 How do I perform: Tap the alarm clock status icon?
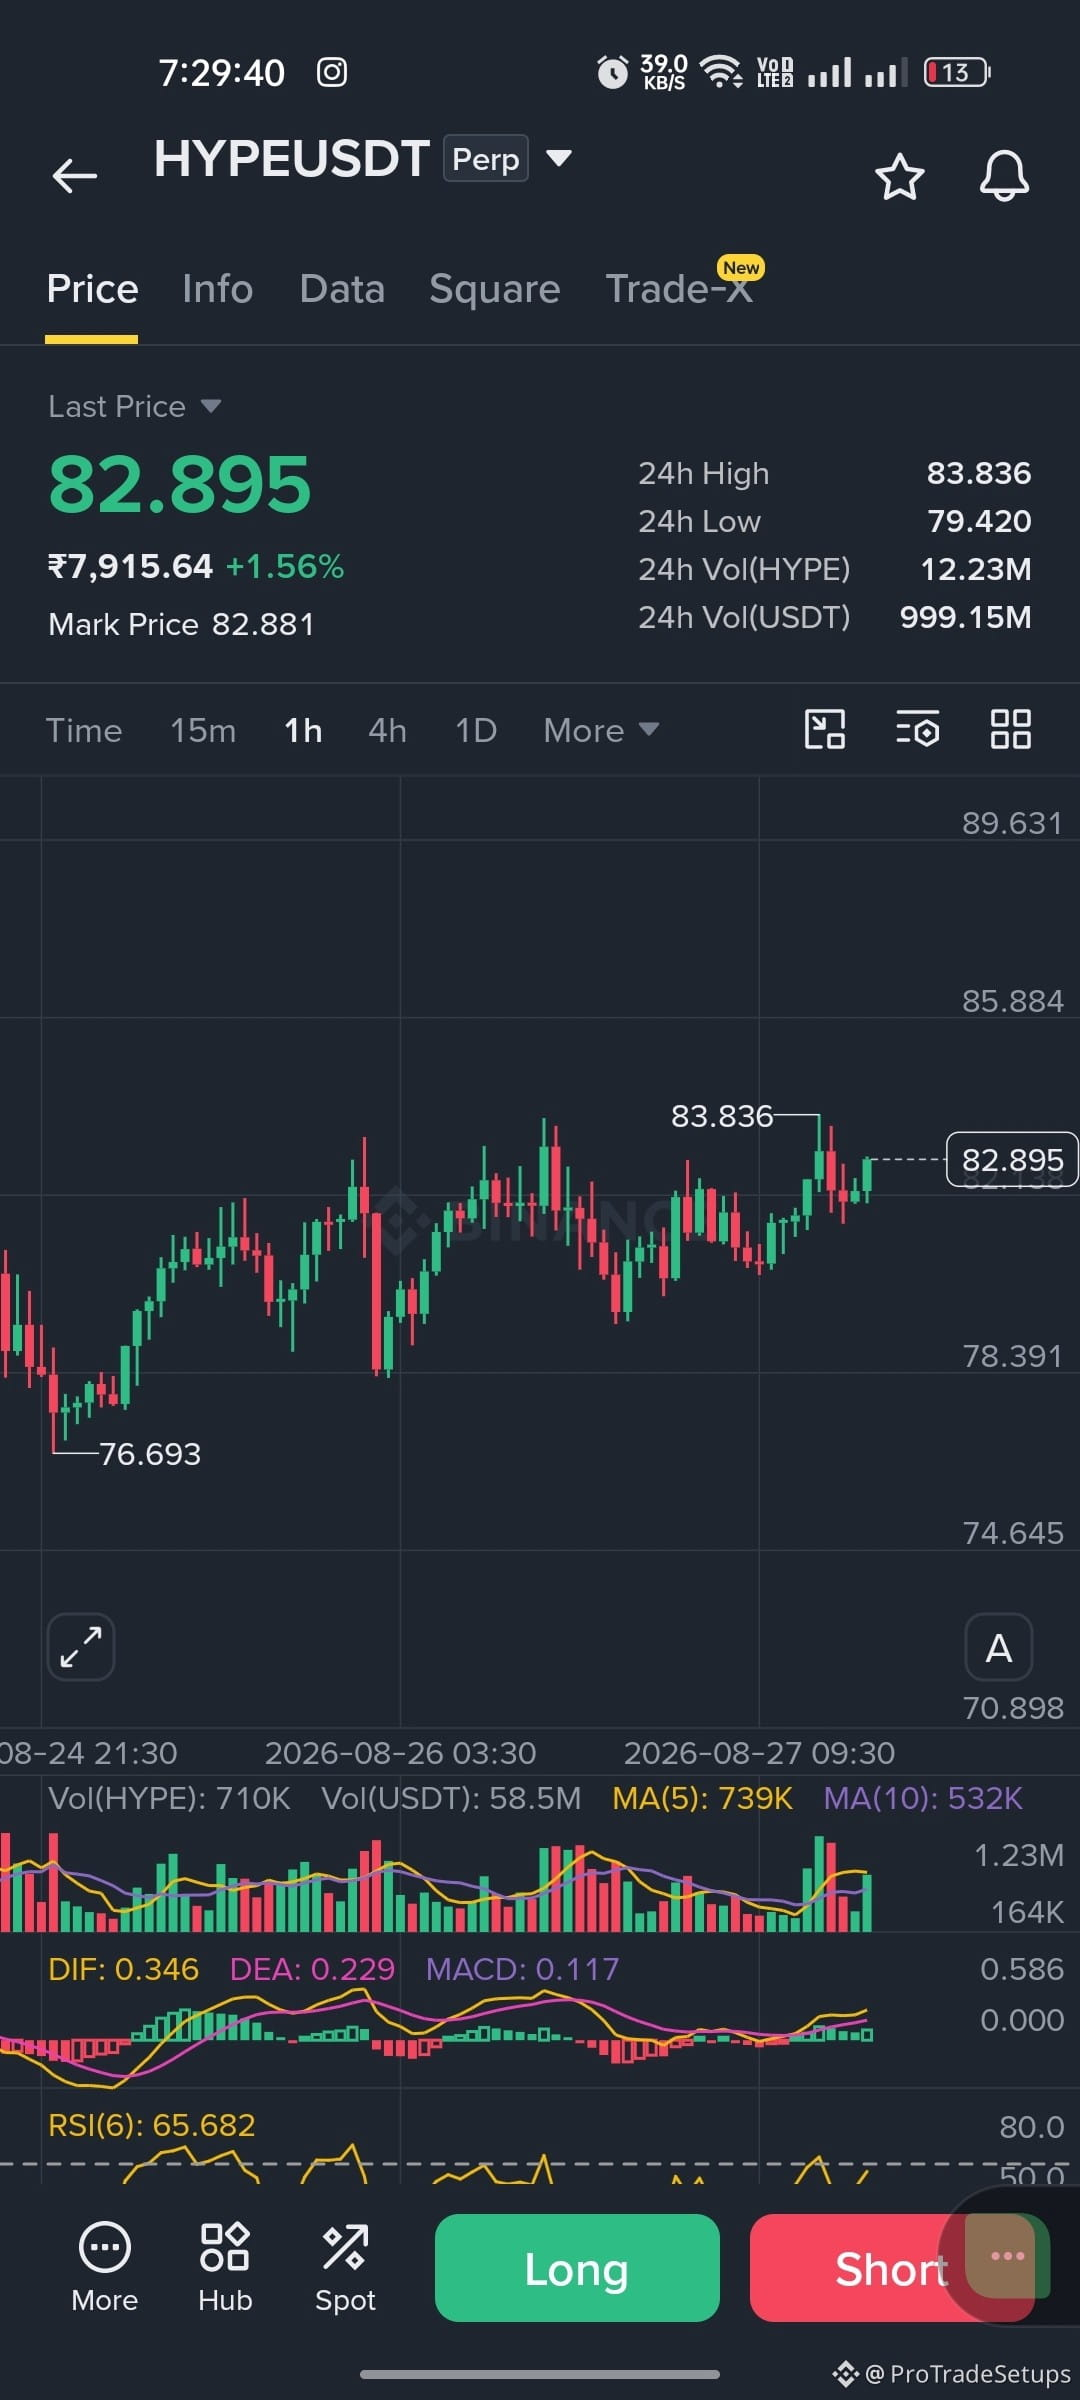[613, 72]
